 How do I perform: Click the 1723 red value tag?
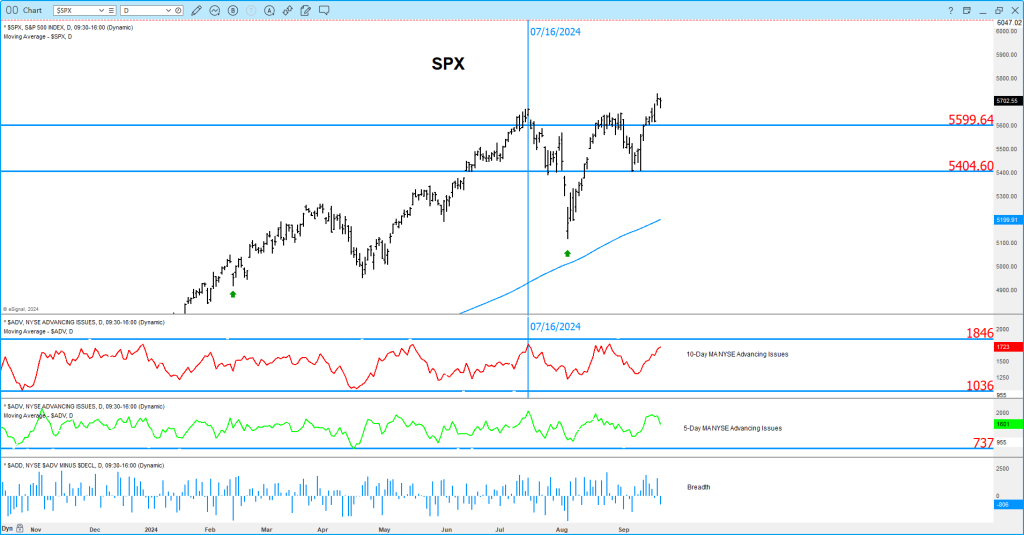(1008, 347)
